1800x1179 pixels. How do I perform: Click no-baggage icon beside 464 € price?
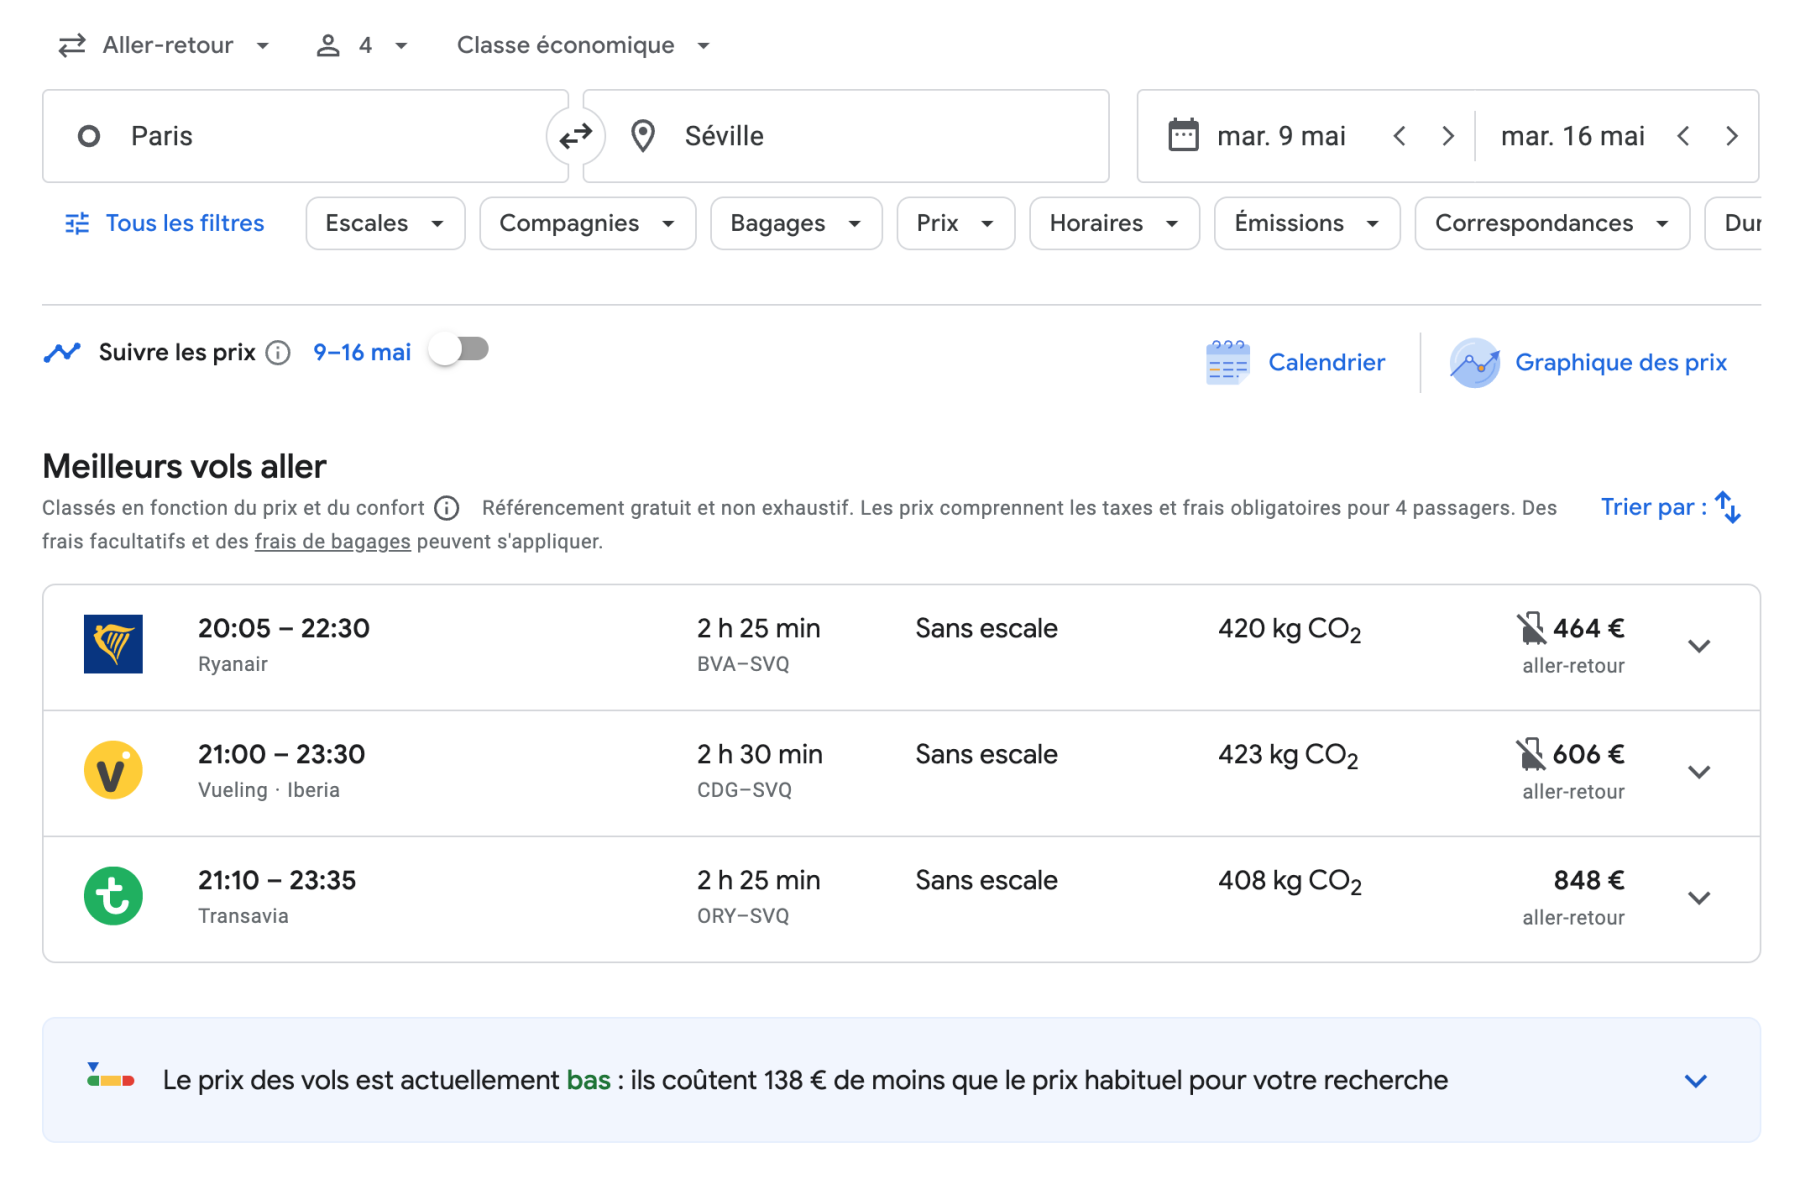[x=1530, y=629]
